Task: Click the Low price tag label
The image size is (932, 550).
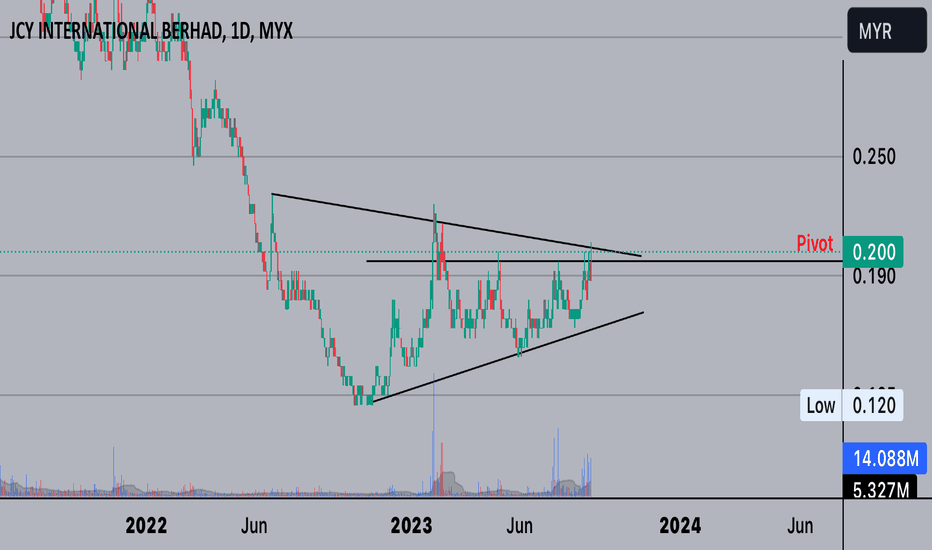Action: point(821,406)
